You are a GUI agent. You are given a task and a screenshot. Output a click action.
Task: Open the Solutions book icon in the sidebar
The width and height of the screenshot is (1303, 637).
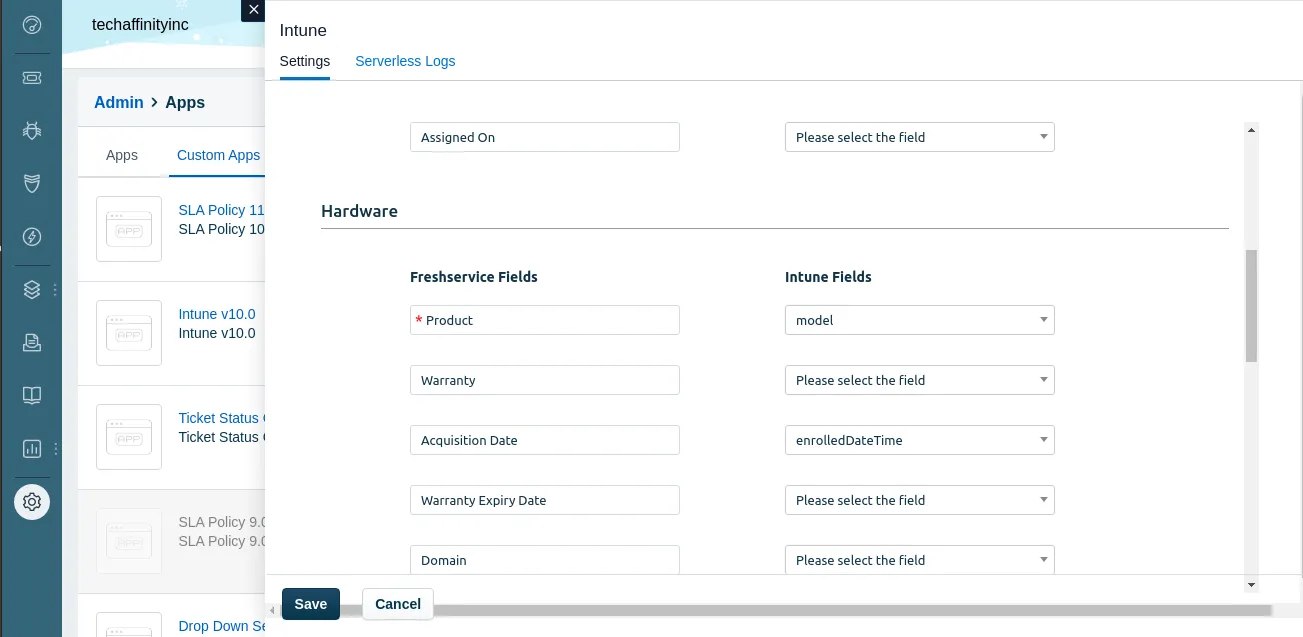coord(31,395)
